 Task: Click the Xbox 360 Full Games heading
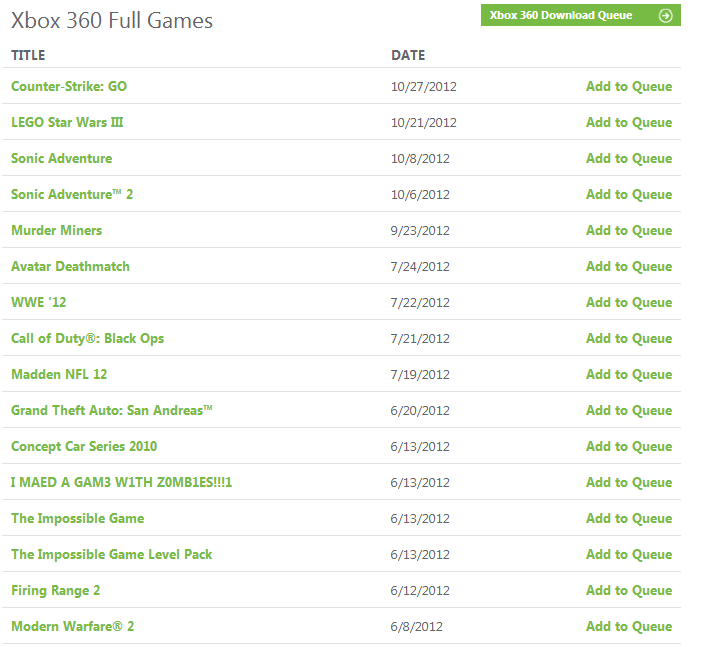[112, 21]
